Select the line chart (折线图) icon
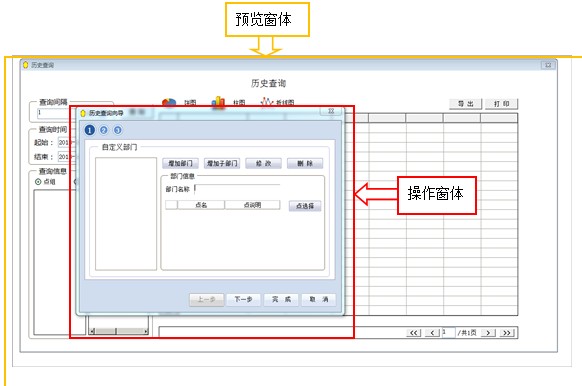582x386 pixels. (267, 102)
